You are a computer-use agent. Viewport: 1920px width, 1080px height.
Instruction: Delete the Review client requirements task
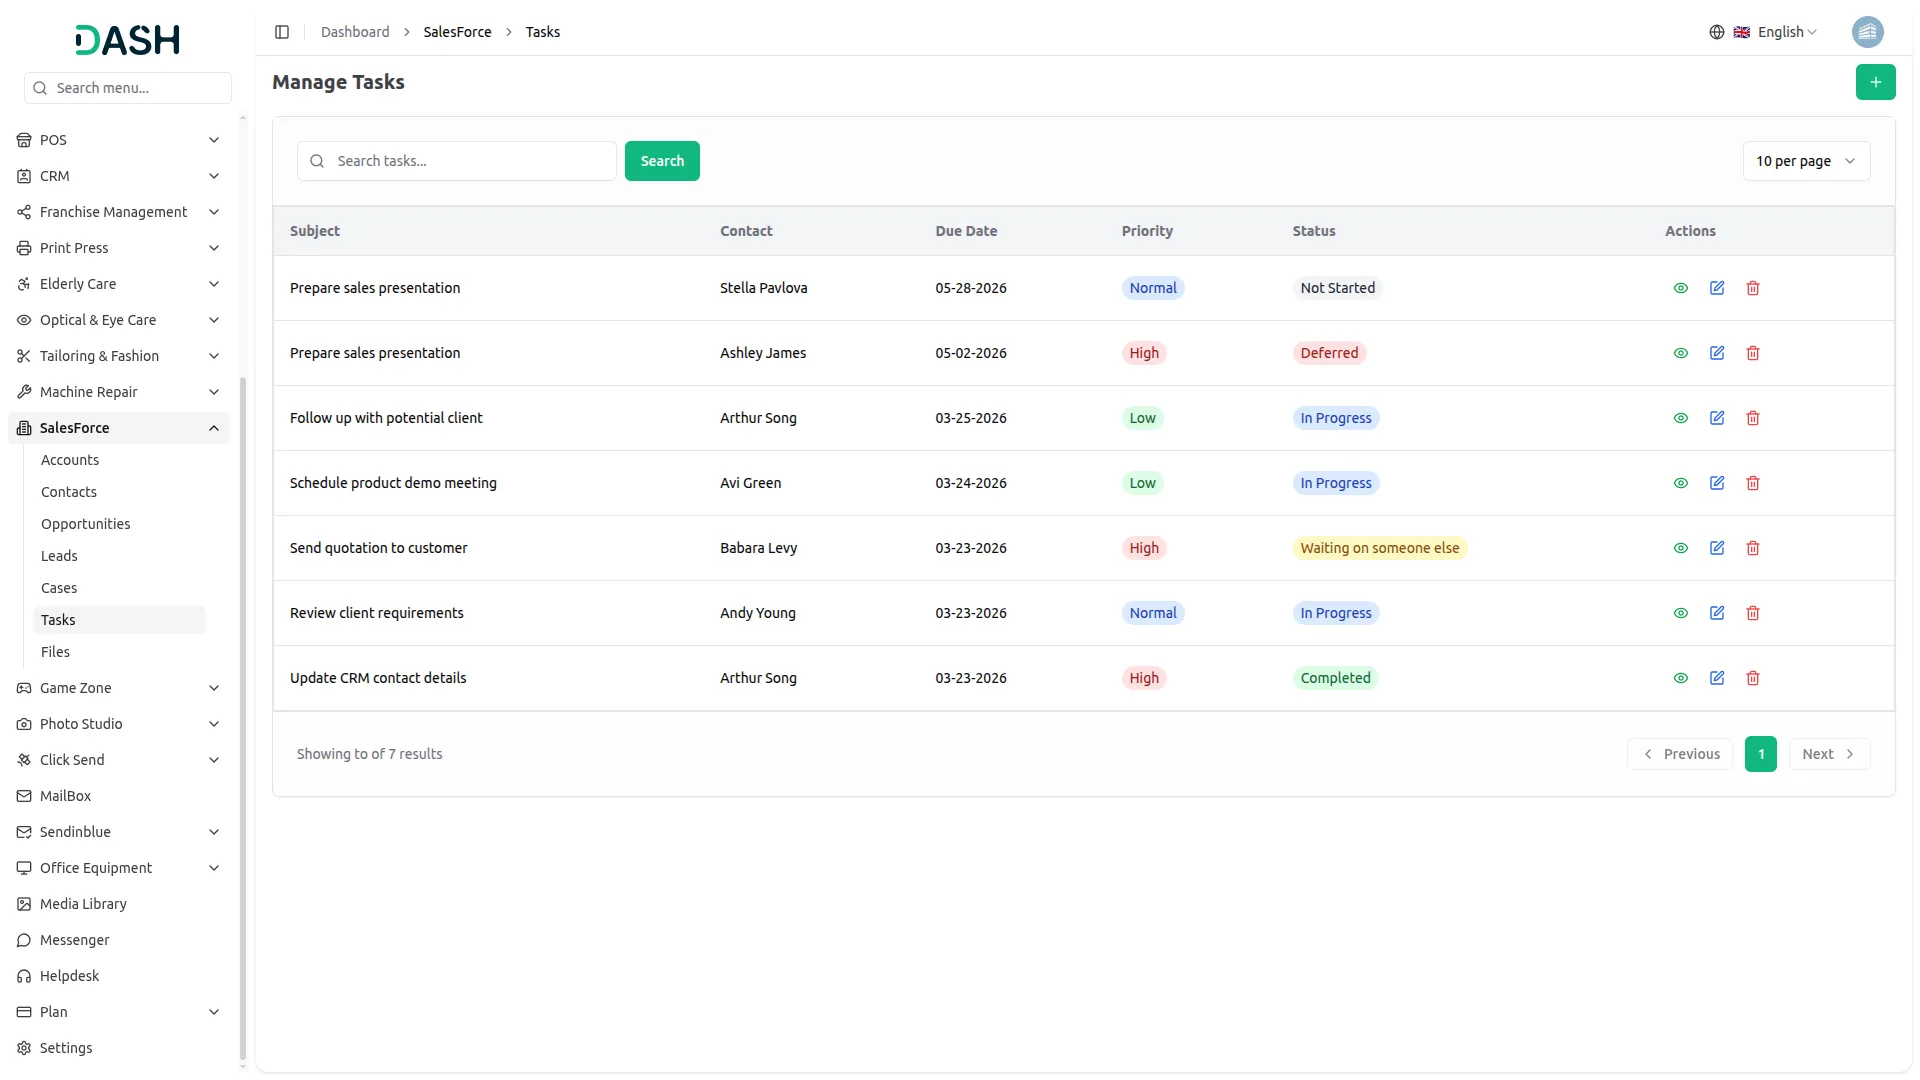pyautogui.click(x=1753, y=613)
